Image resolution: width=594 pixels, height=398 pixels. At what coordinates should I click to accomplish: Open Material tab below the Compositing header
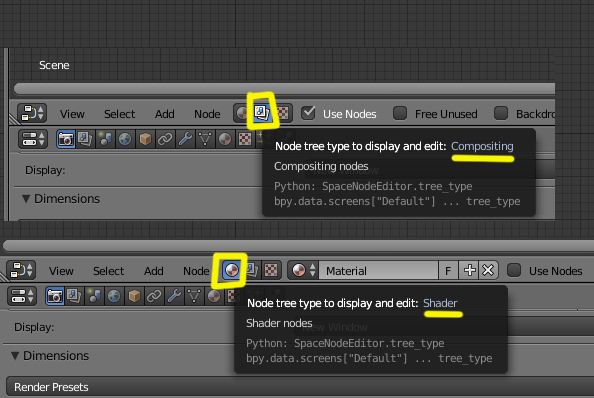pos(225,139)
